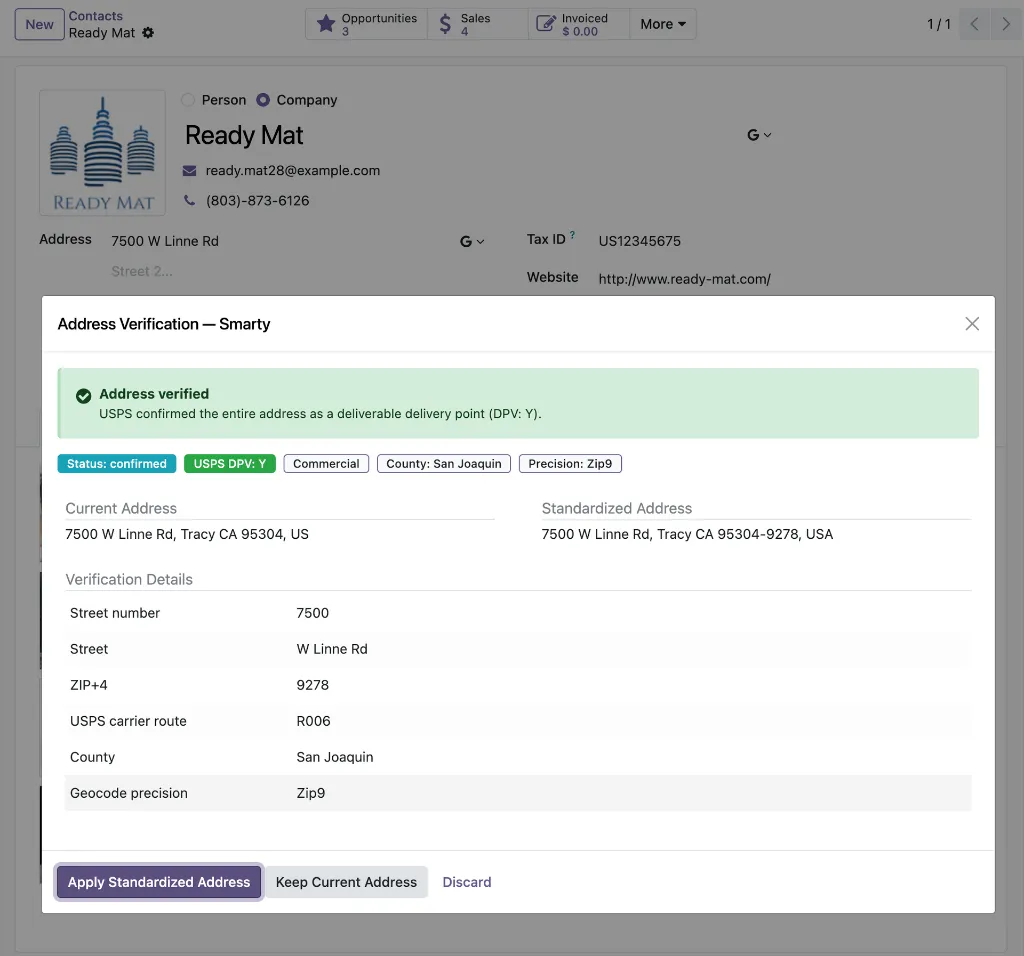Go to previous record arrow
This screenshot has height=956, width=1024.
[974, 24]
